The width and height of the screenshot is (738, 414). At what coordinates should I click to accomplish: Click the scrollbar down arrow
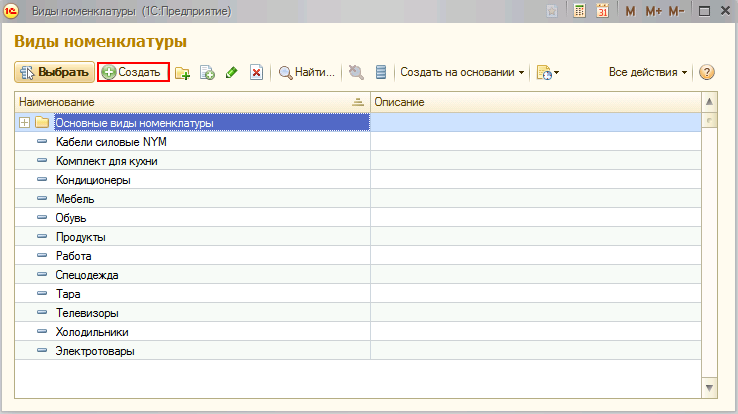click(x=709, y=388)
